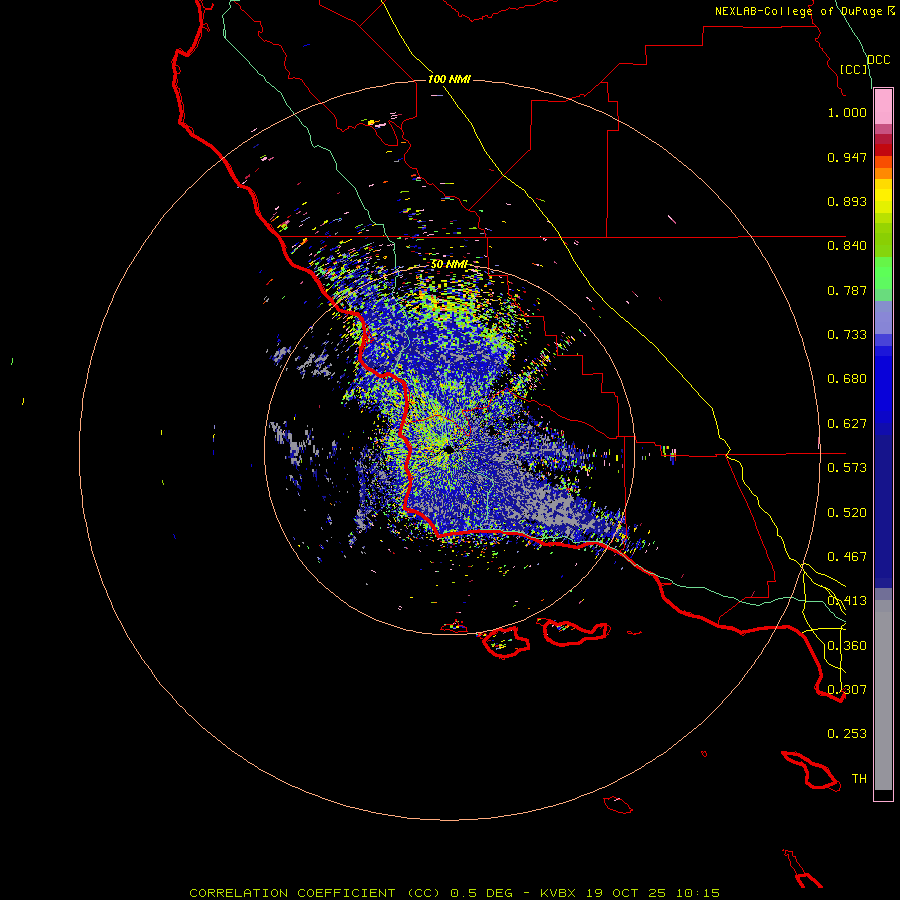The width and height of the screenshot is (900, 900).
Task: Click the 100 NMI range ring label
Action: 449,79
